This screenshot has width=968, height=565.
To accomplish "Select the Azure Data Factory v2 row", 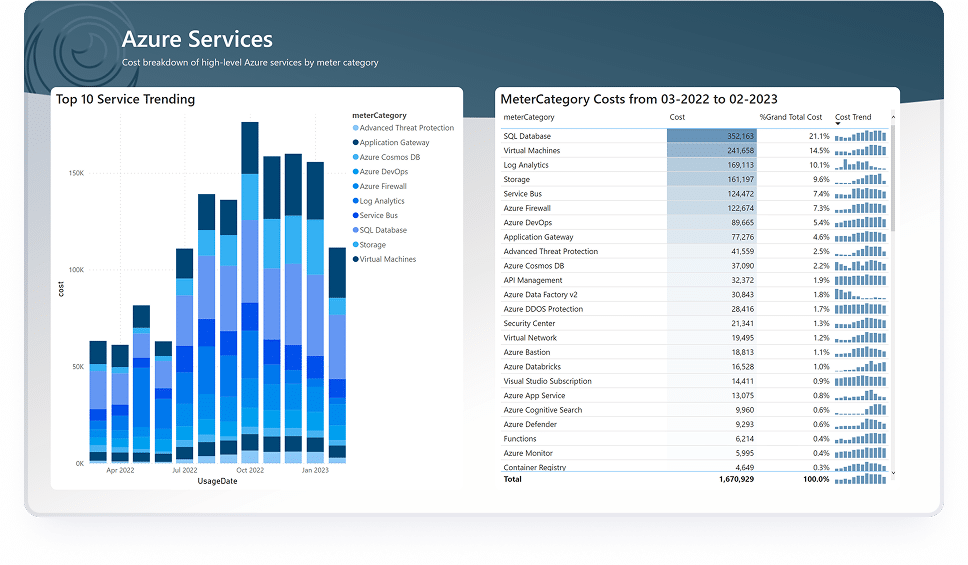I will coord(695,295).
